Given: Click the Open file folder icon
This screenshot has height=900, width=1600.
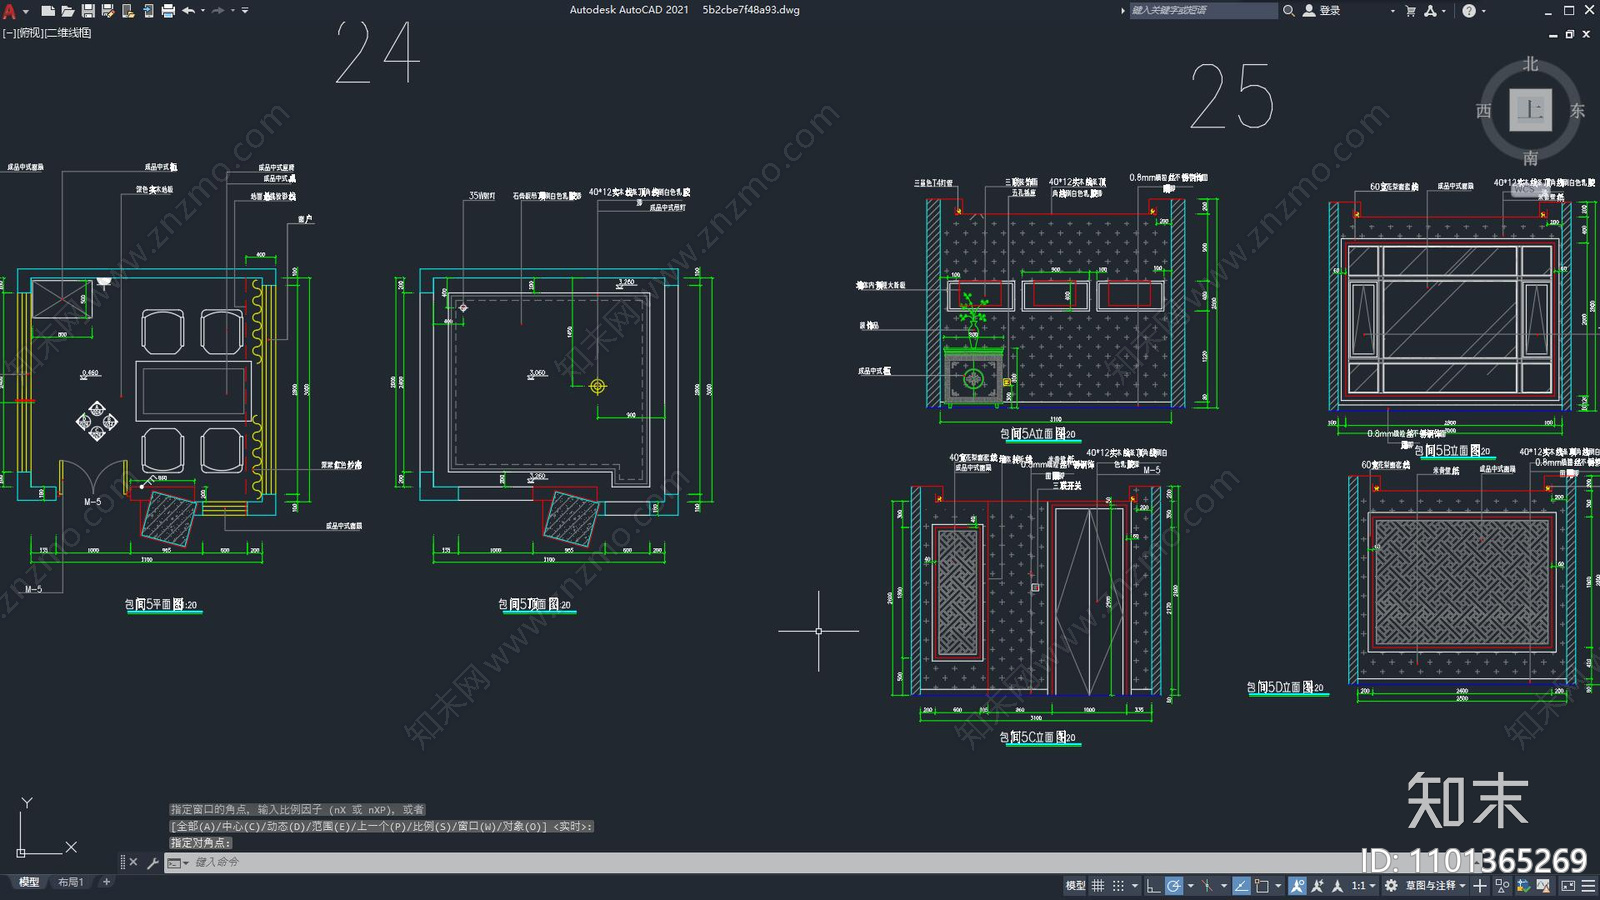Looking at the screenshot, I should [68, 11].
